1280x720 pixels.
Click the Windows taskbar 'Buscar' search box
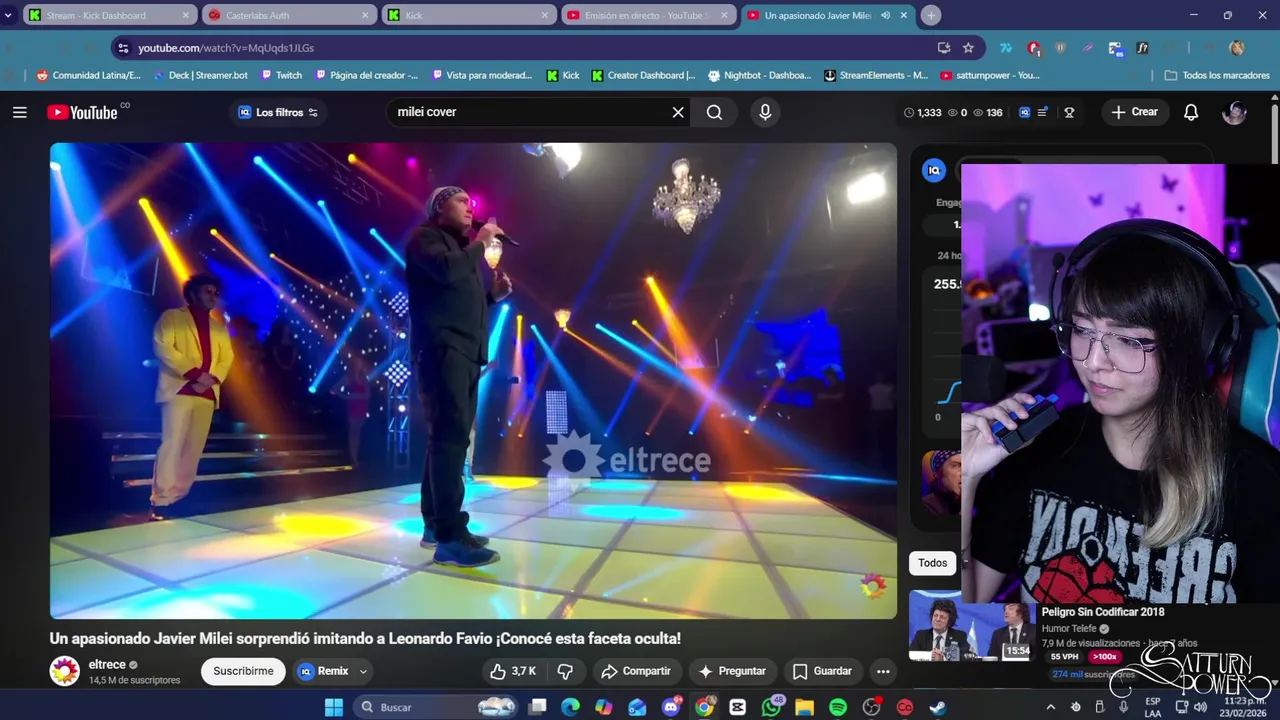pyautogui.click(x=436, y=707)
